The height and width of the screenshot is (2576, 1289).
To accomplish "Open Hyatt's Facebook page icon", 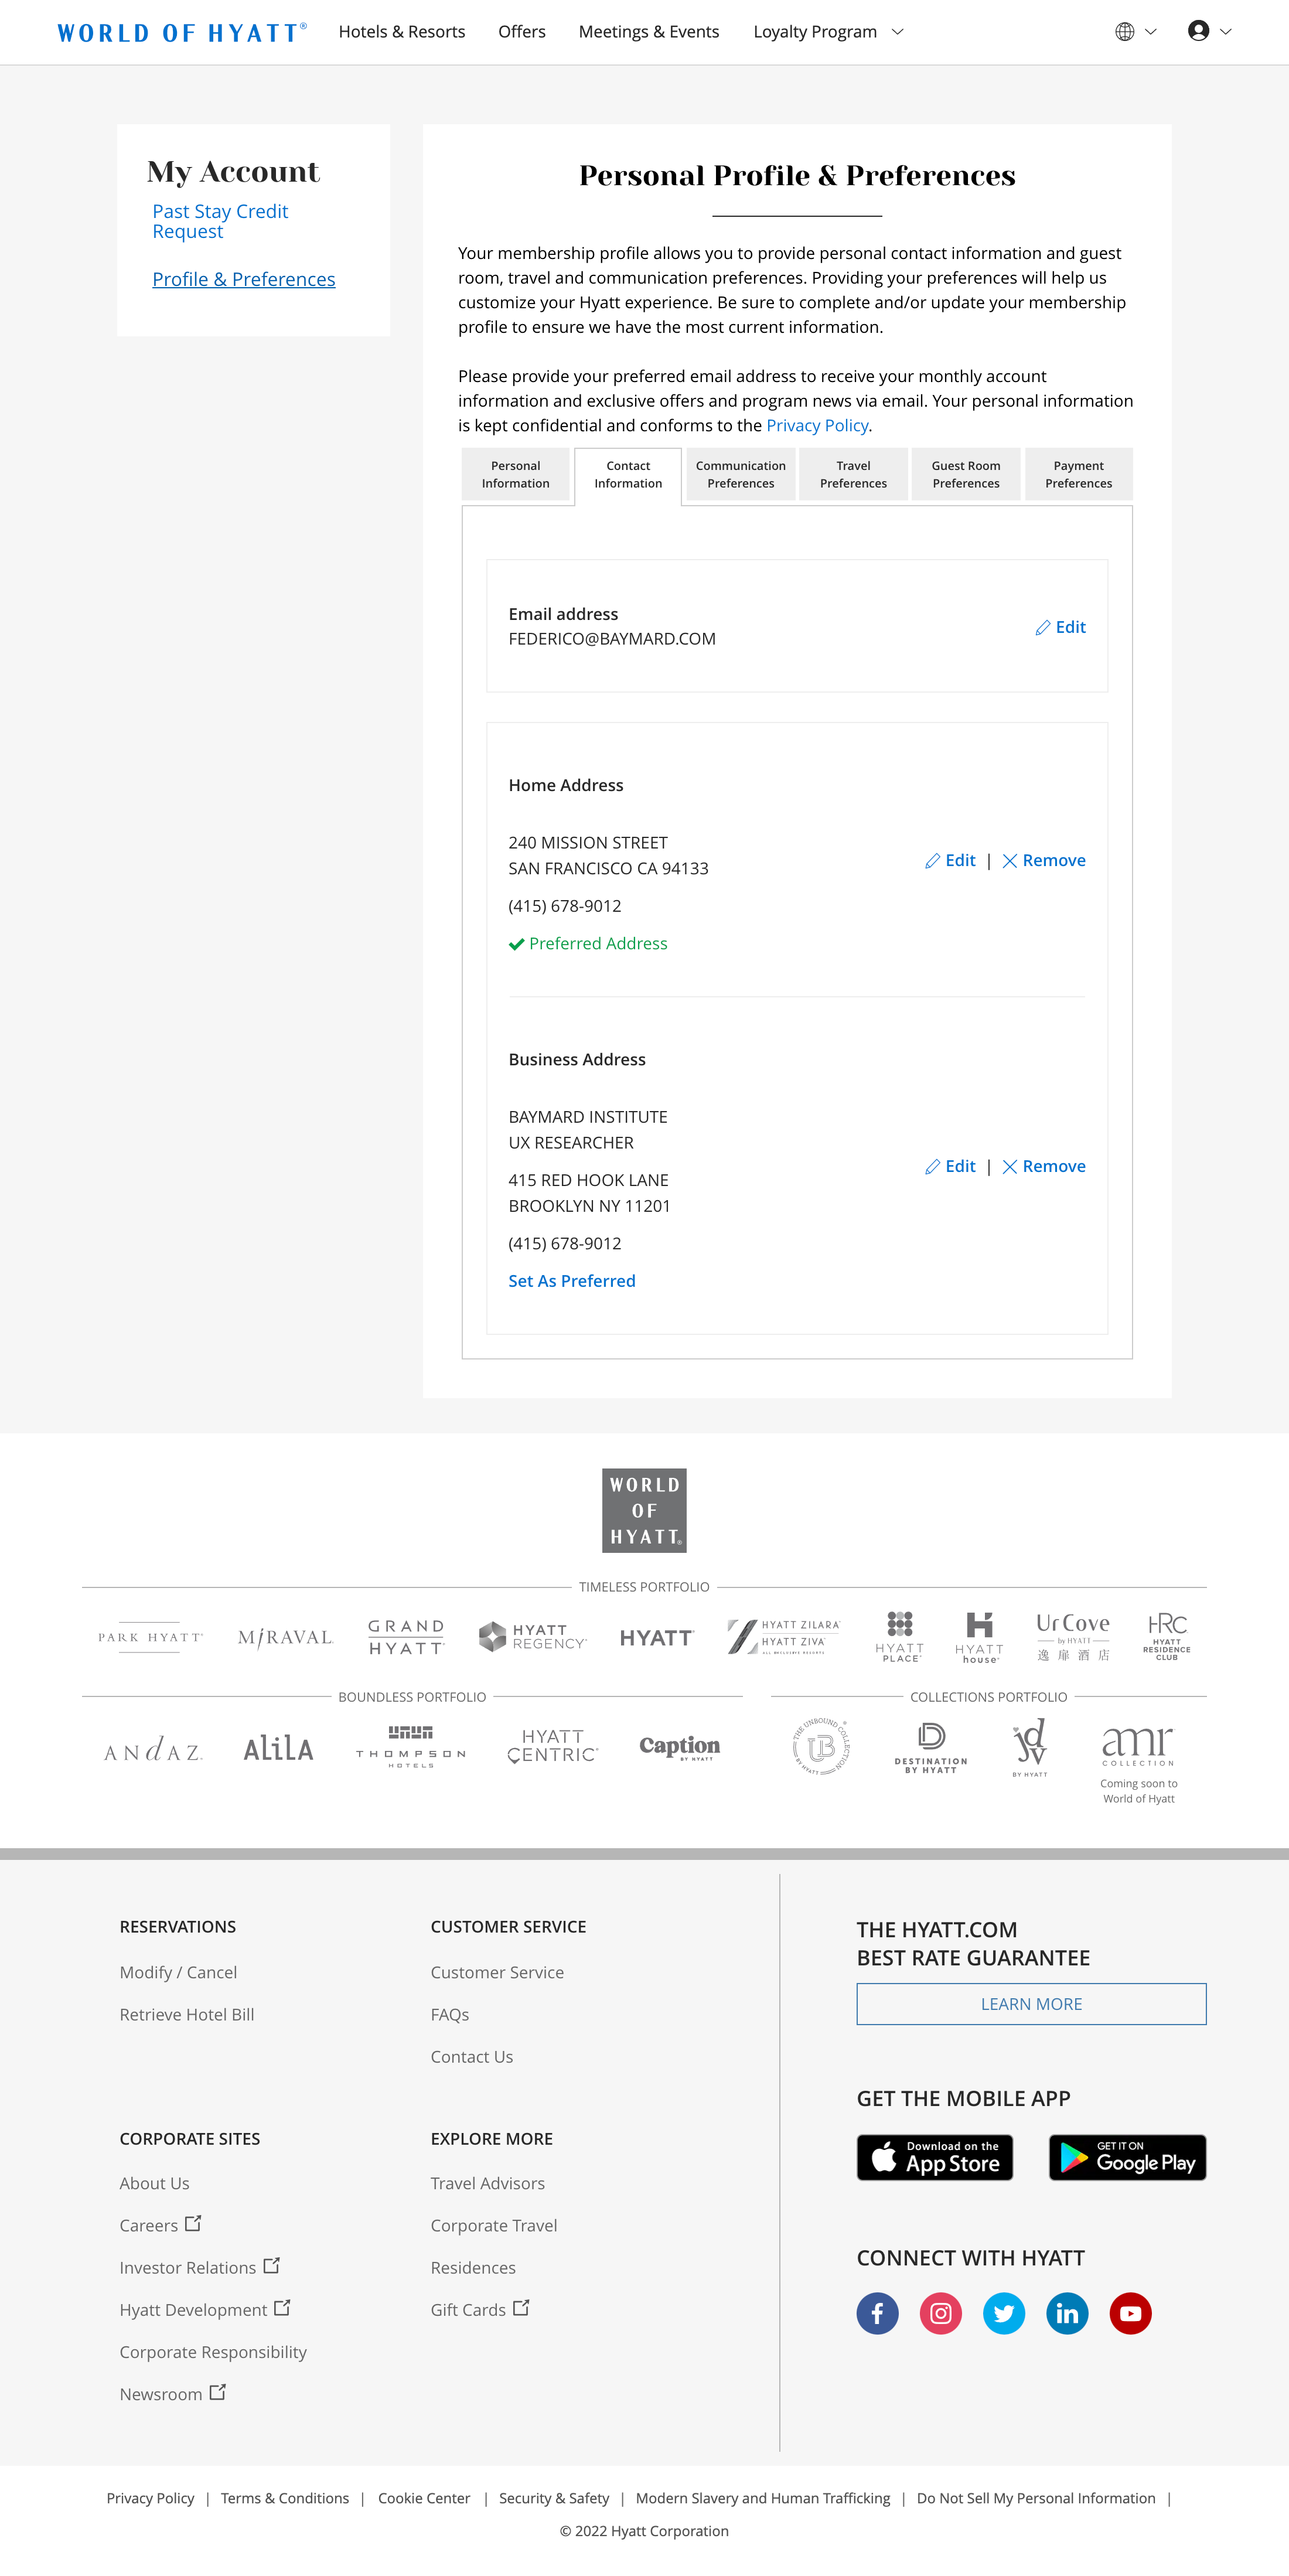I will pyautogui.click(x=877, y=2313).
